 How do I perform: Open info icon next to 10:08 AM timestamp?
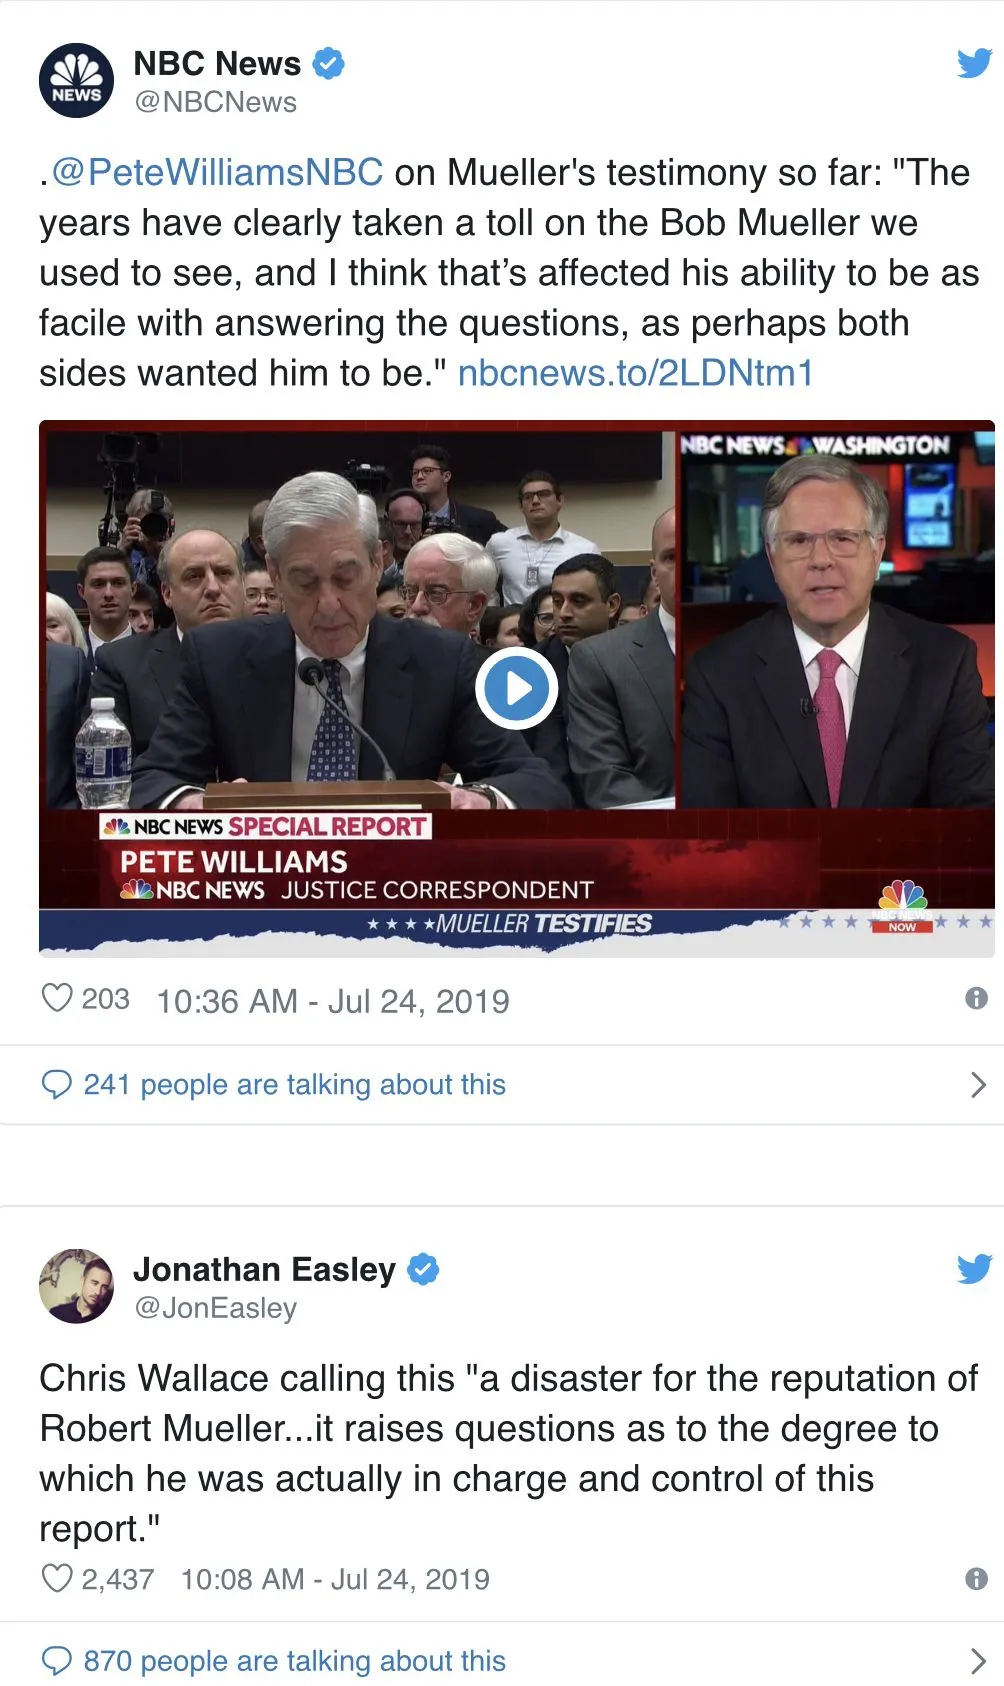point(976,1578)
